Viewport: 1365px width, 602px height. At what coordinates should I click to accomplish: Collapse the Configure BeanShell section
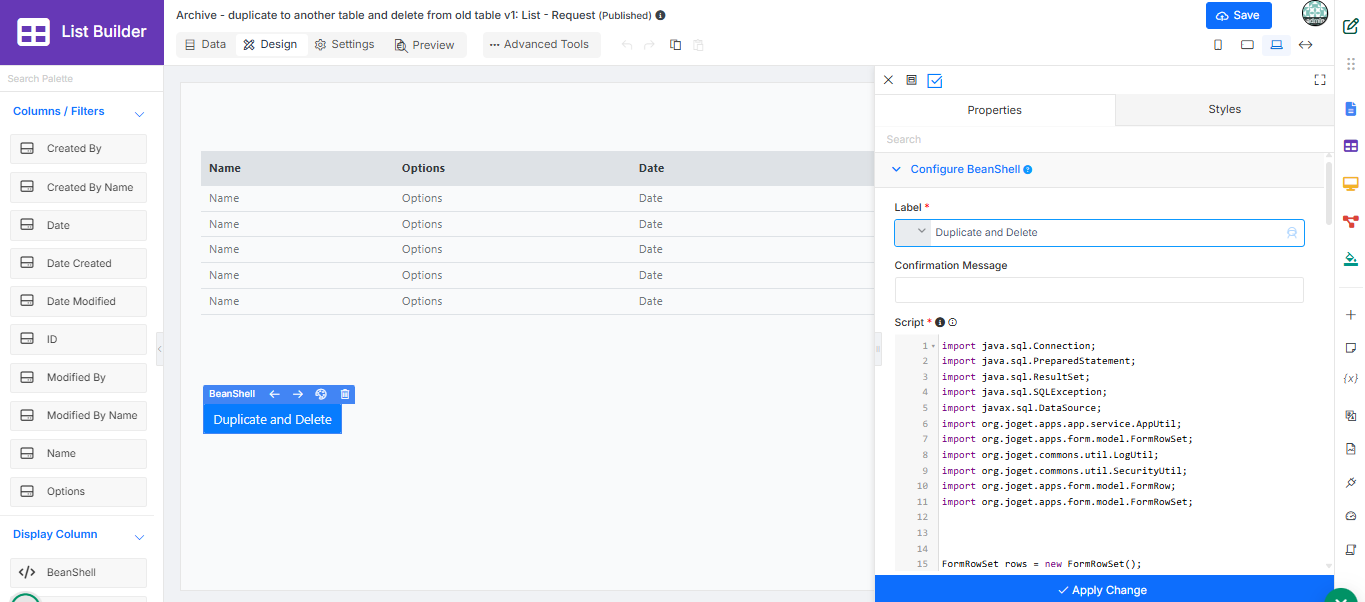coord(896,170)
